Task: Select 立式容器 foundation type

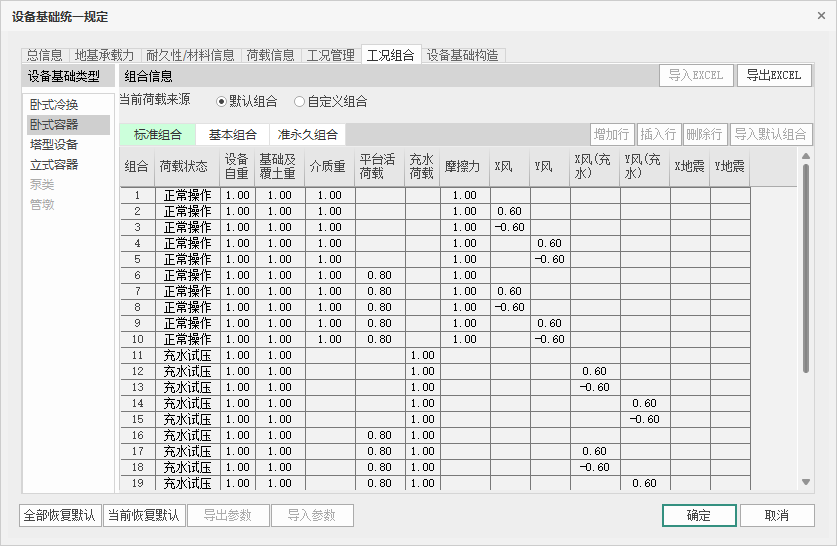Action: coord(54,165)
